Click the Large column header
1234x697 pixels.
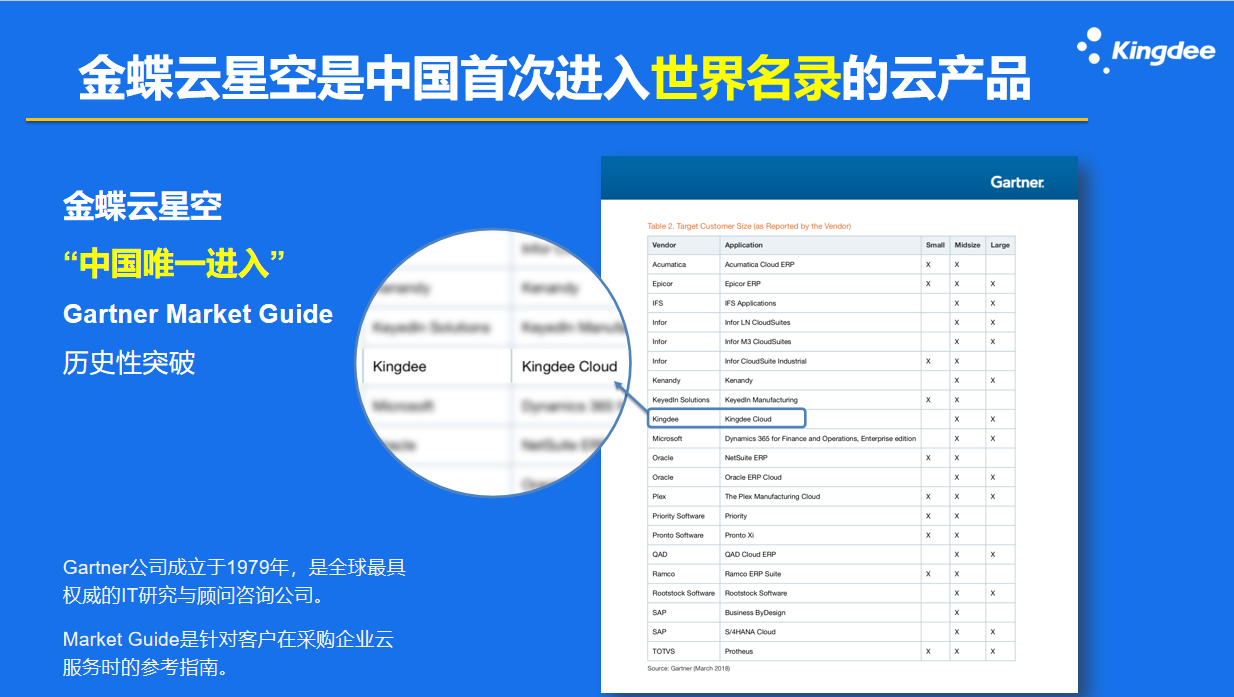click(999, 245)
